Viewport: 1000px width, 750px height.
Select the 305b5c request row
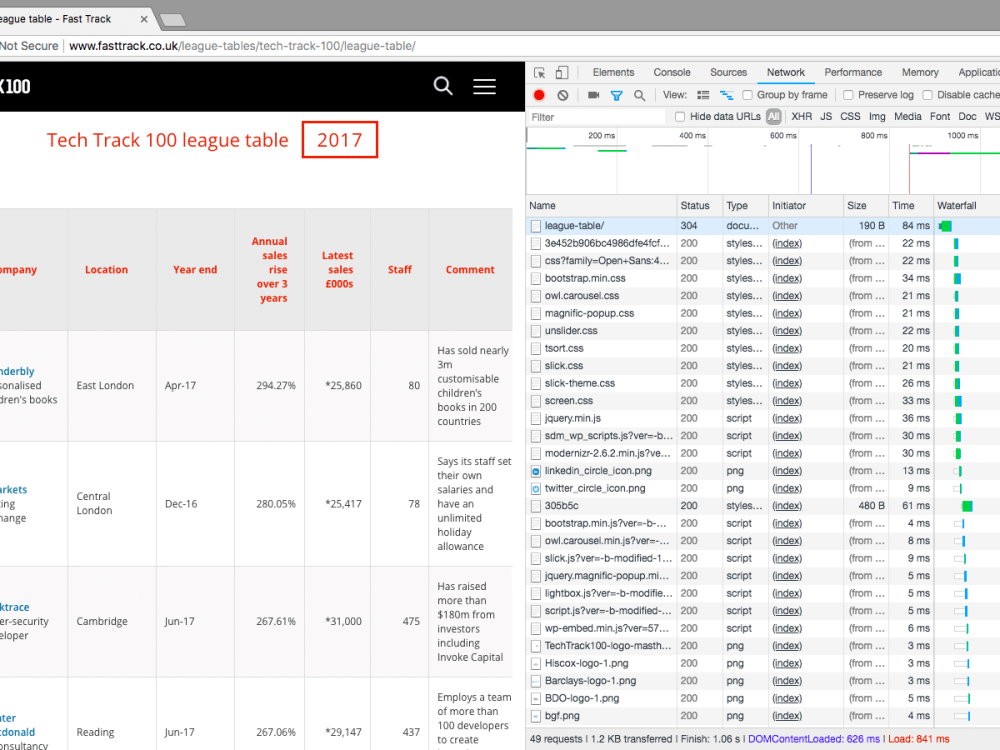pyautogui.click(x=763, y=506)
